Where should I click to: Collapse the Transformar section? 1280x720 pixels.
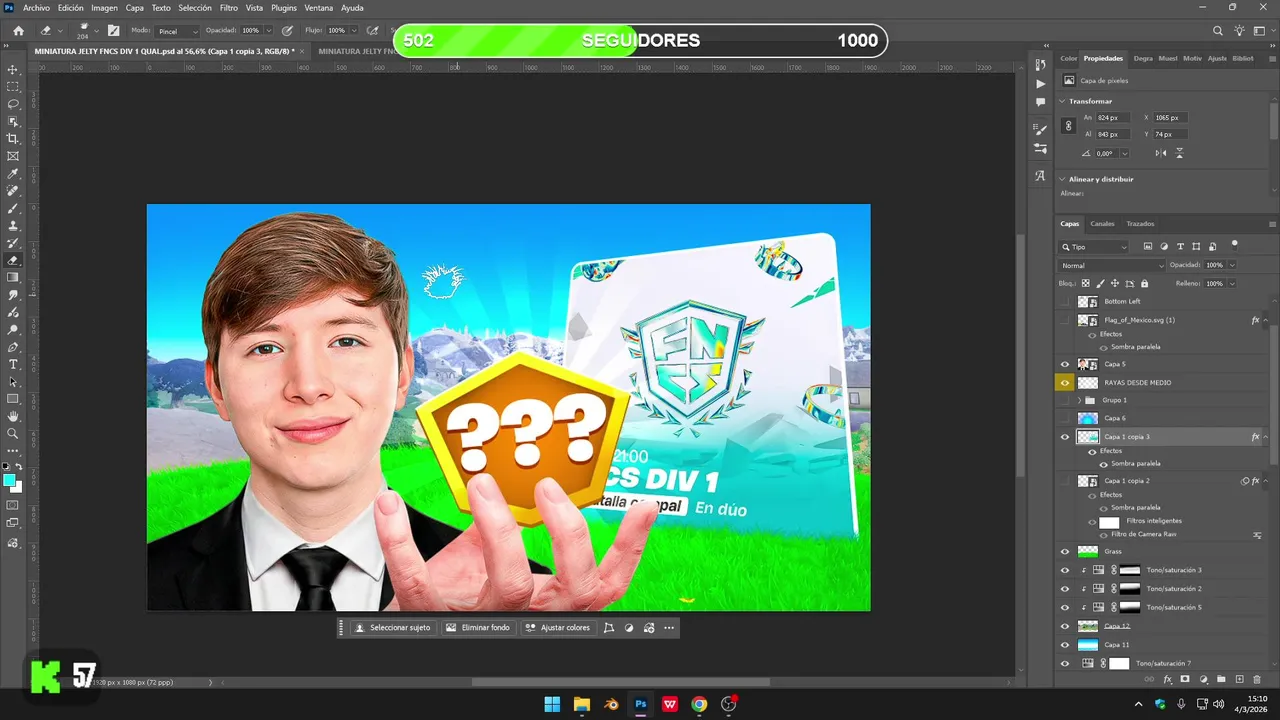1063,101
